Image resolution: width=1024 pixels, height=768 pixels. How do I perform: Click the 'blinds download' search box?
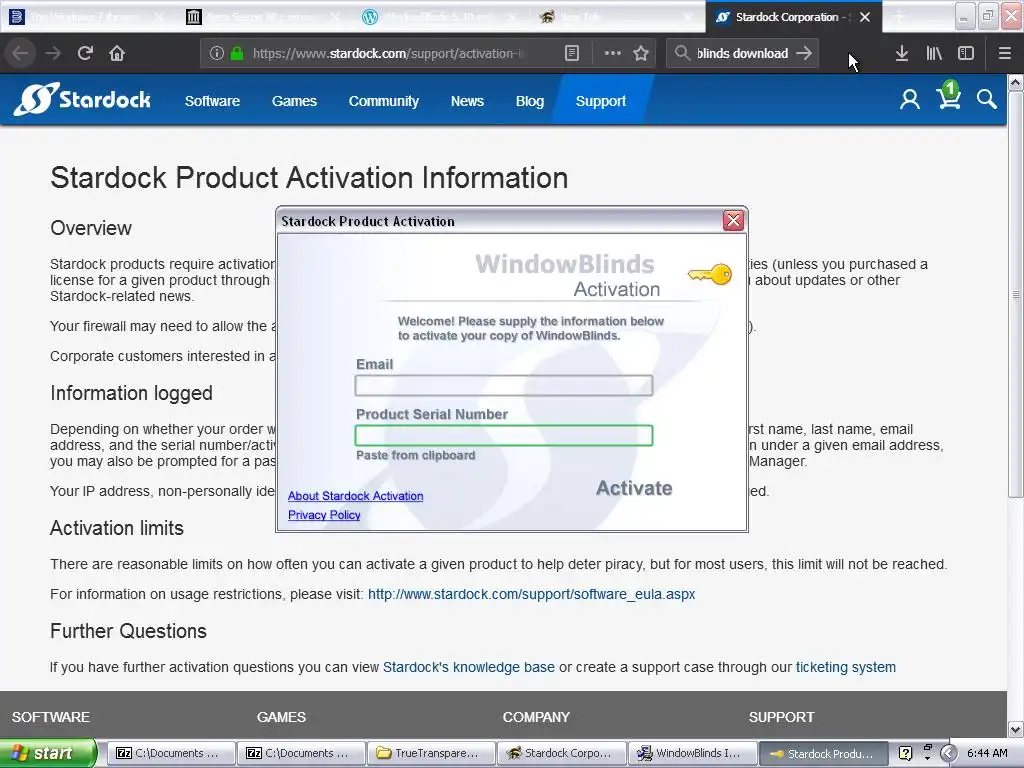coord(742,53)
